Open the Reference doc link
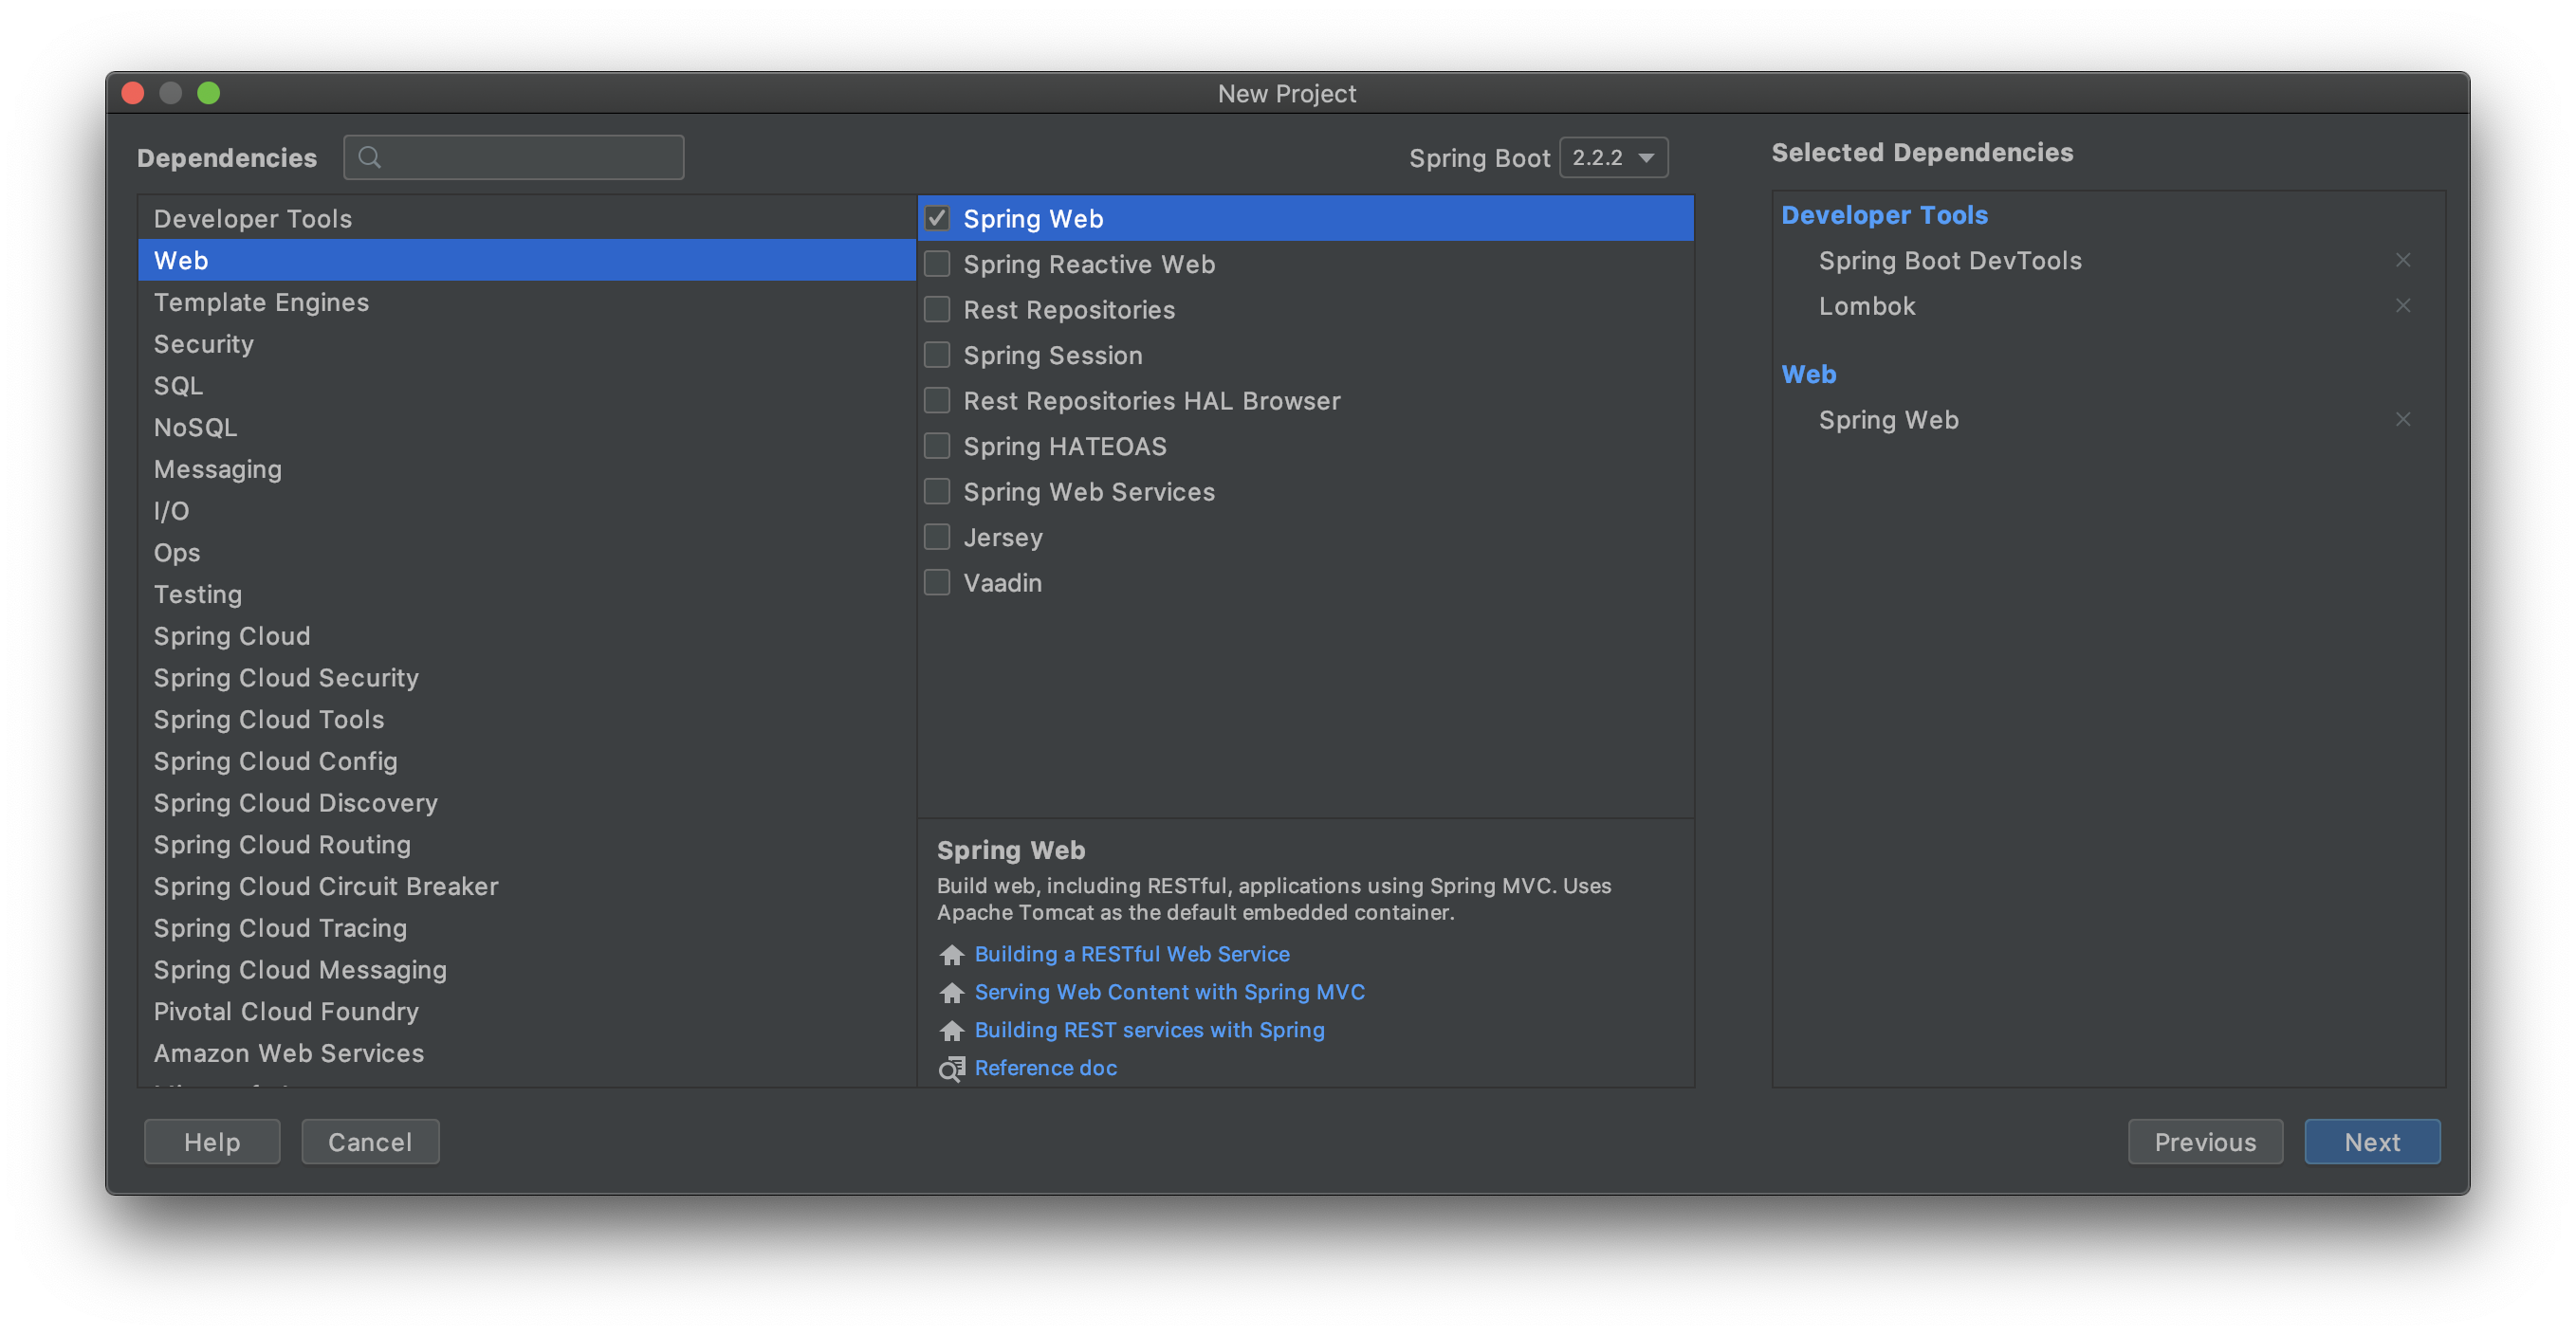This screenshot has height=1335, width=2576. pos(1045,1068)
